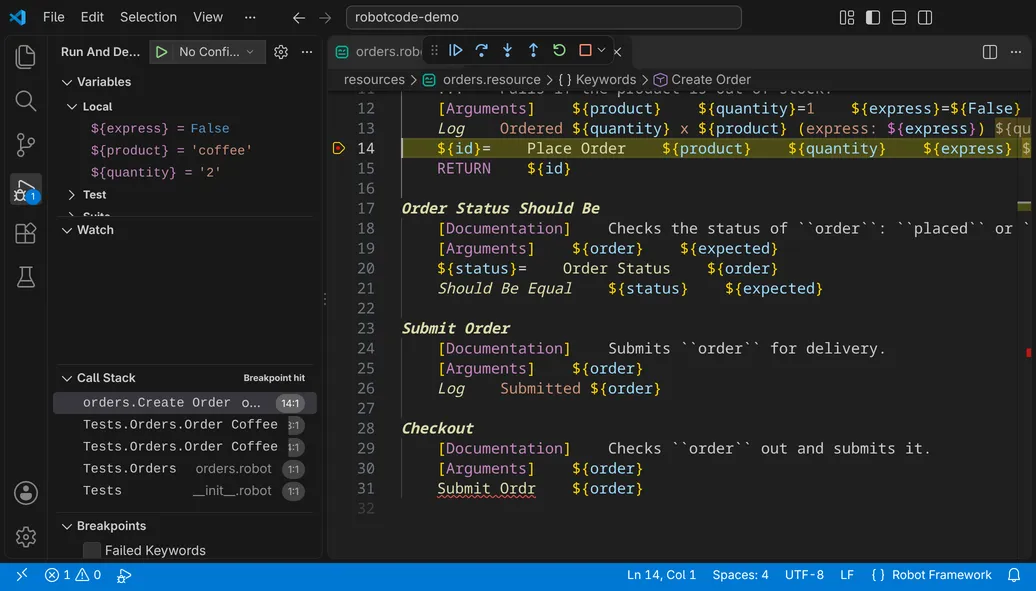Select orders.Create Order call stack frame
Image resolution: width=1036 pixels, height=591 pixels.
184,403
